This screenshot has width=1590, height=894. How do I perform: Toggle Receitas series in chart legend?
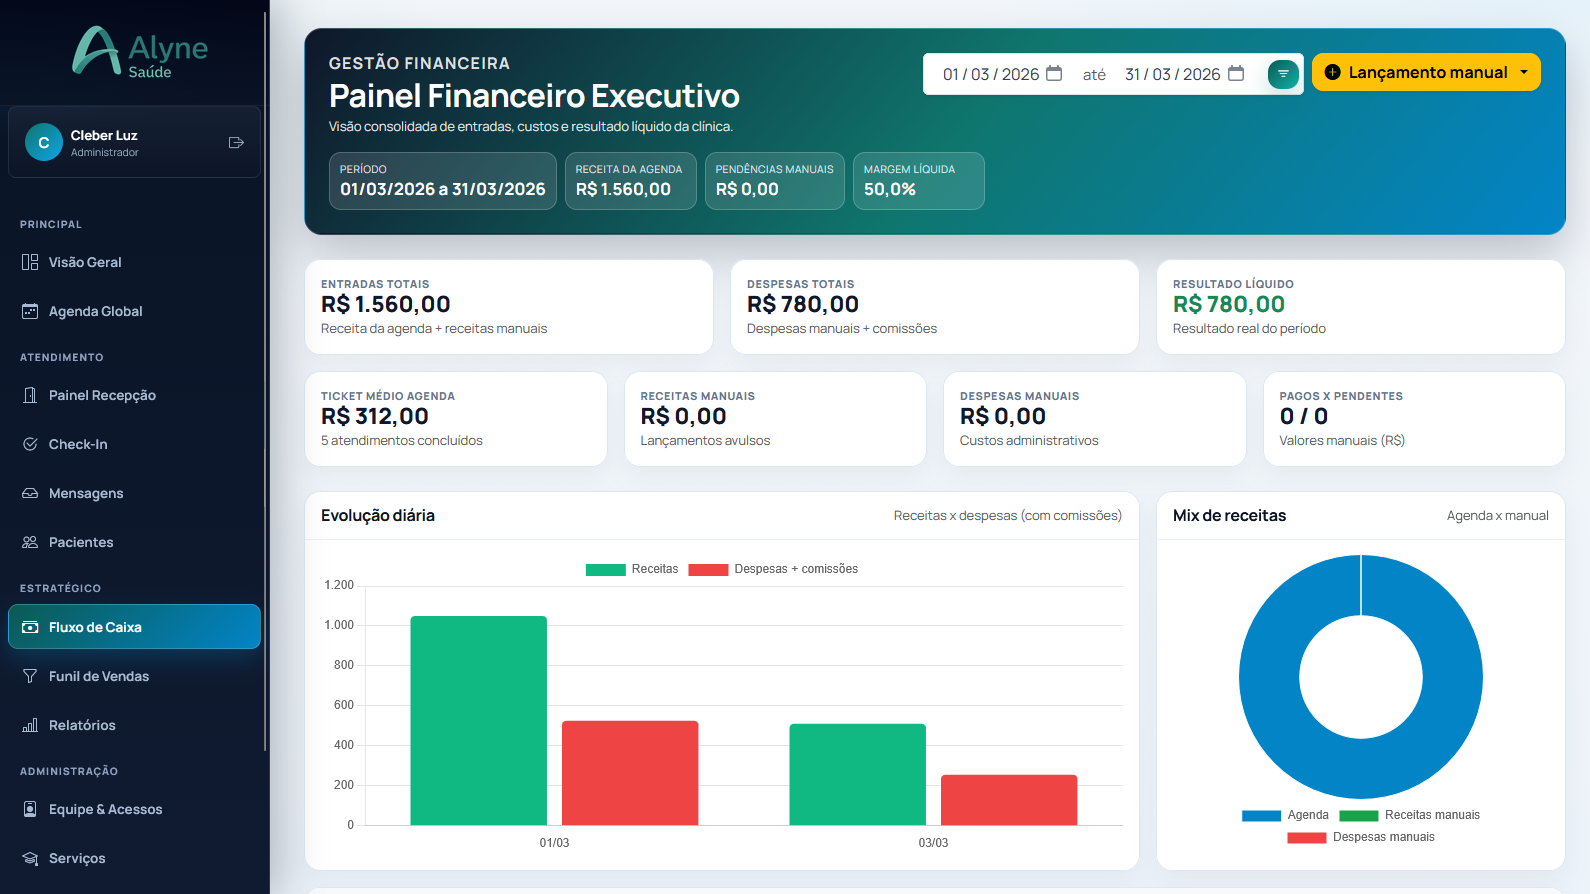631,569
